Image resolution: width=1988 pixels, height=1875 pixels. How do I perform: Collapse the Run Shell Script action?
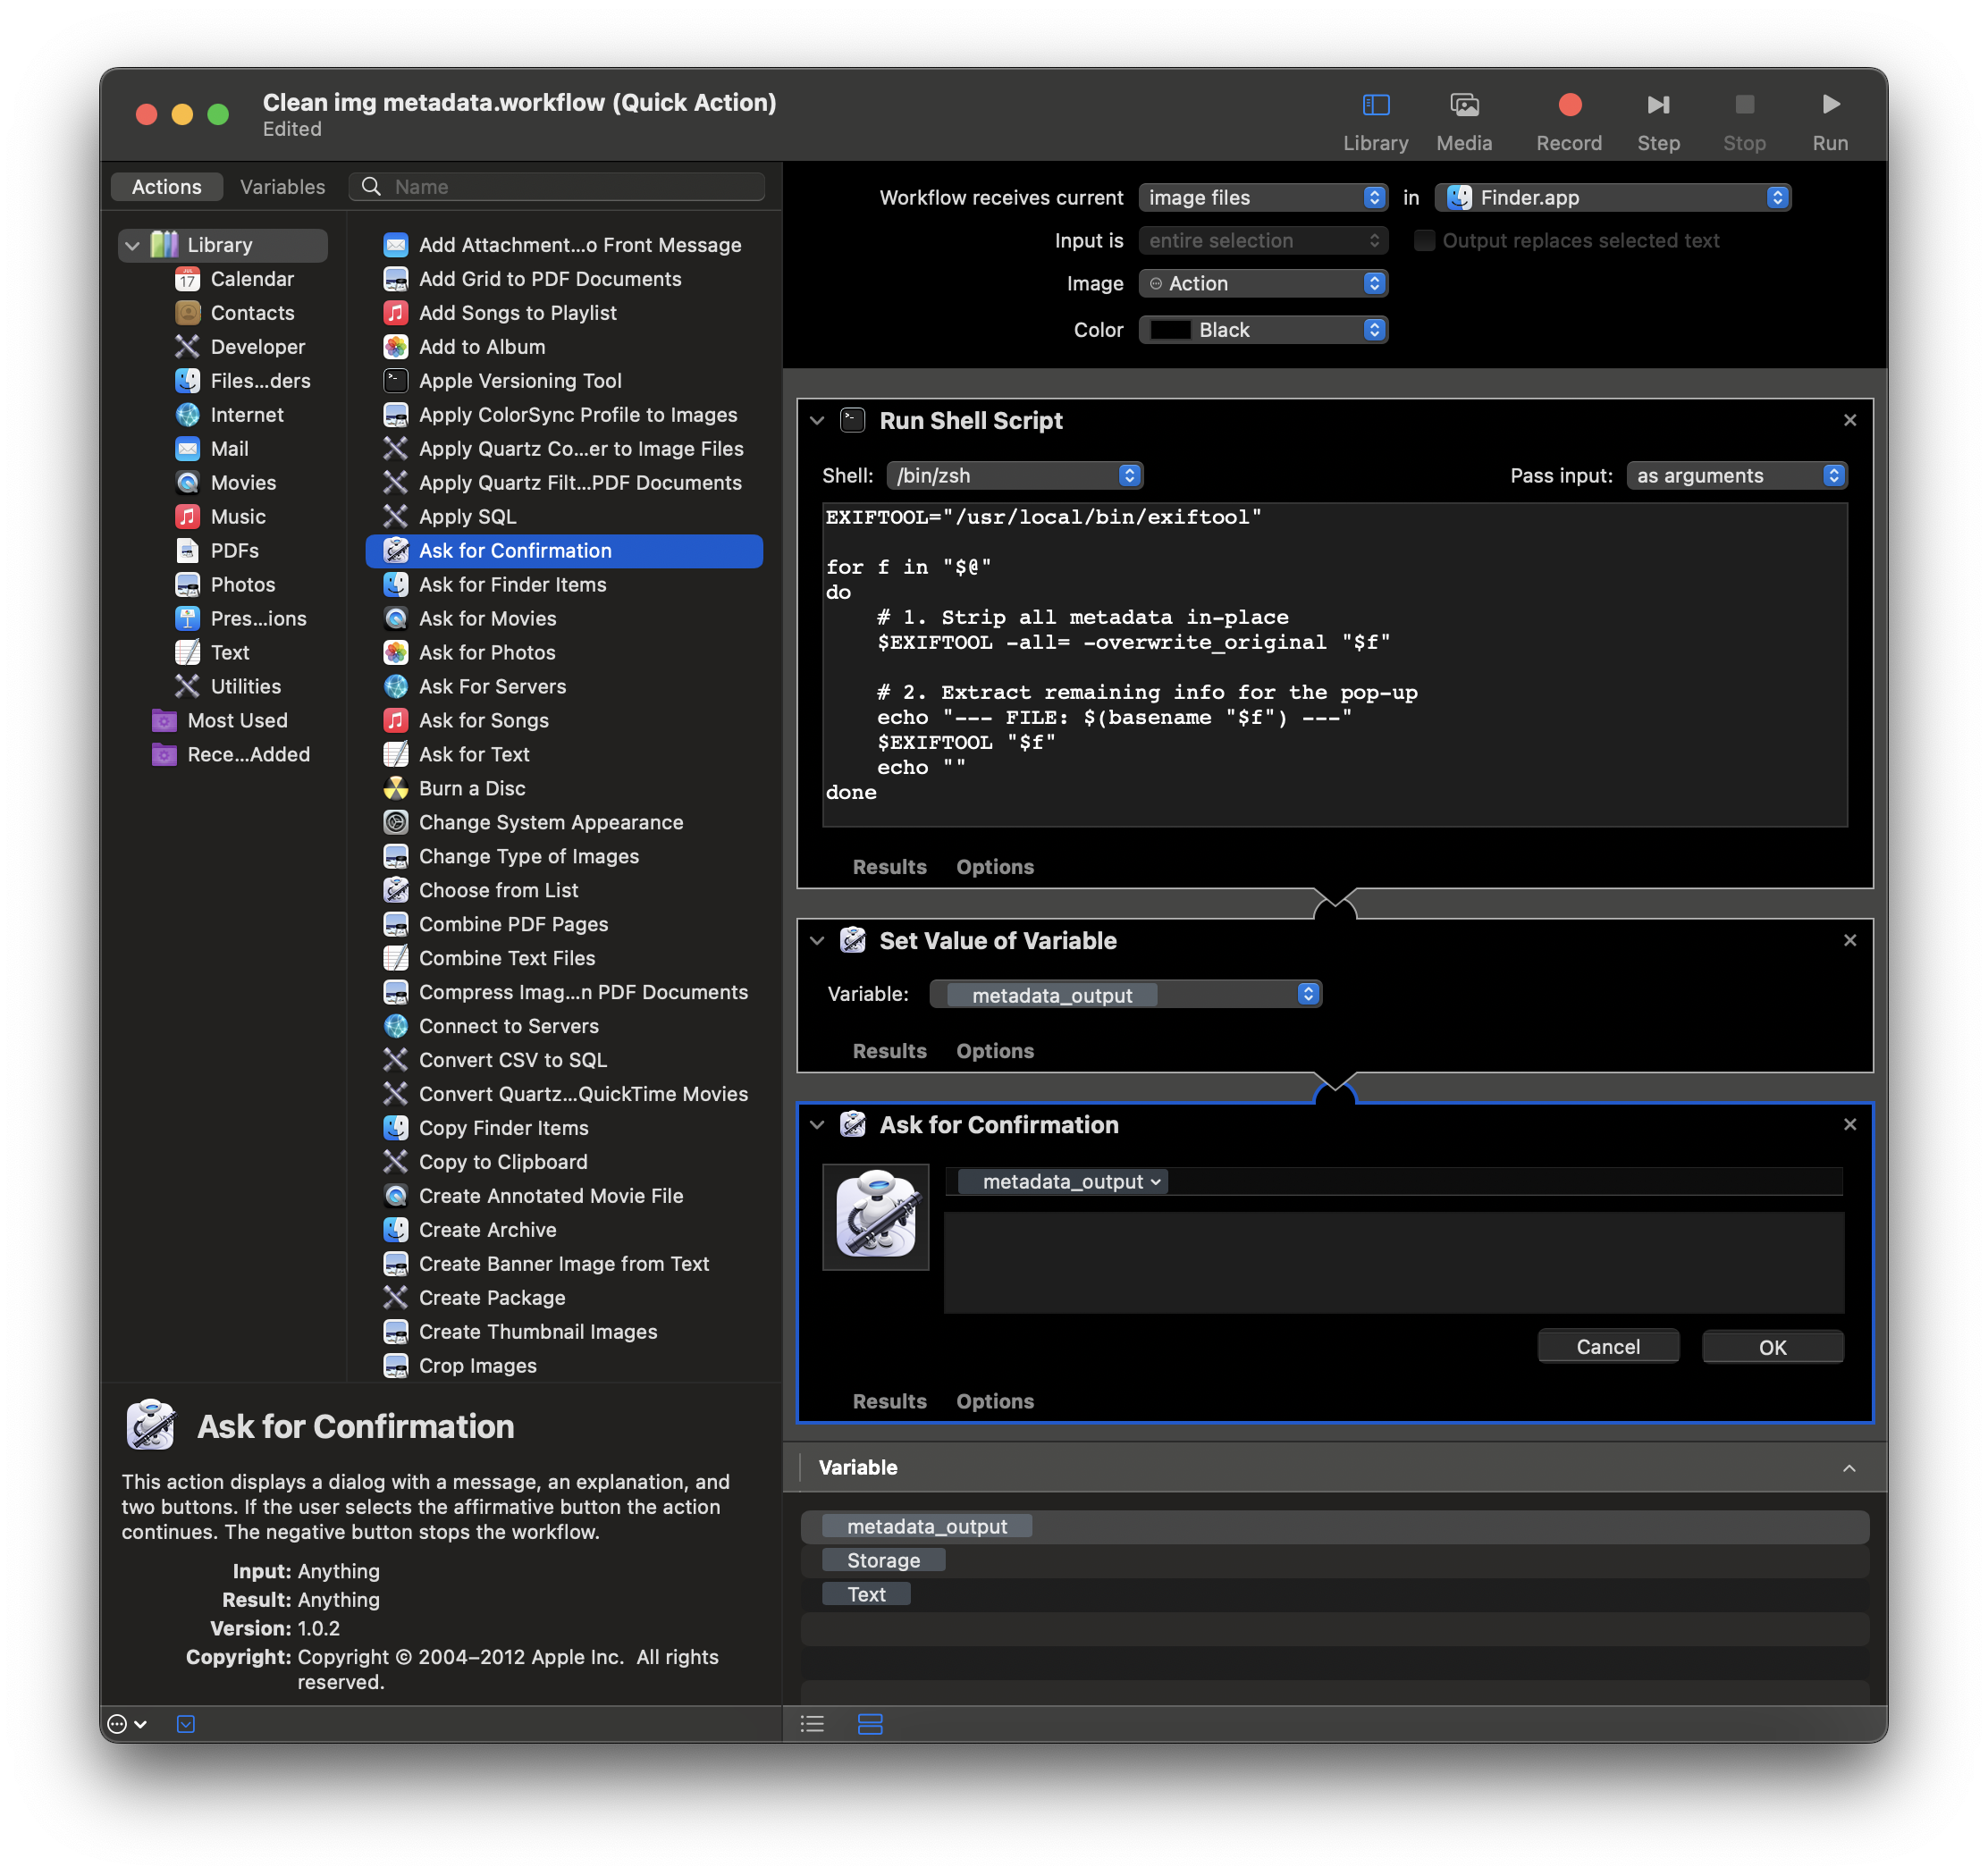click(817, 421)
